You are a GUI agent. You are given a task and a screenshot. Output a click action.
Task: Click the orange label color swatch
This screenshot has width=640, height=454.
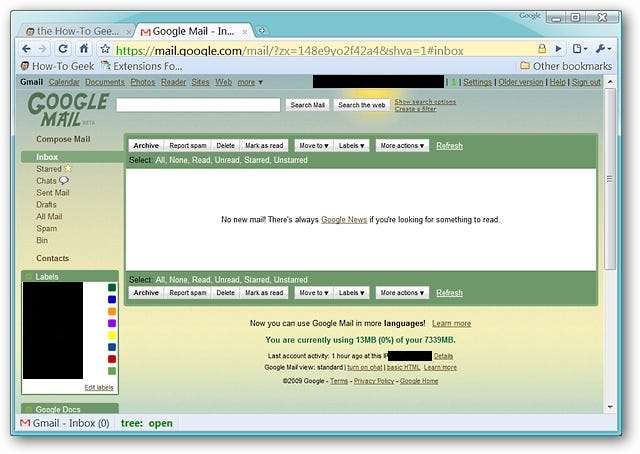[112, 312]
